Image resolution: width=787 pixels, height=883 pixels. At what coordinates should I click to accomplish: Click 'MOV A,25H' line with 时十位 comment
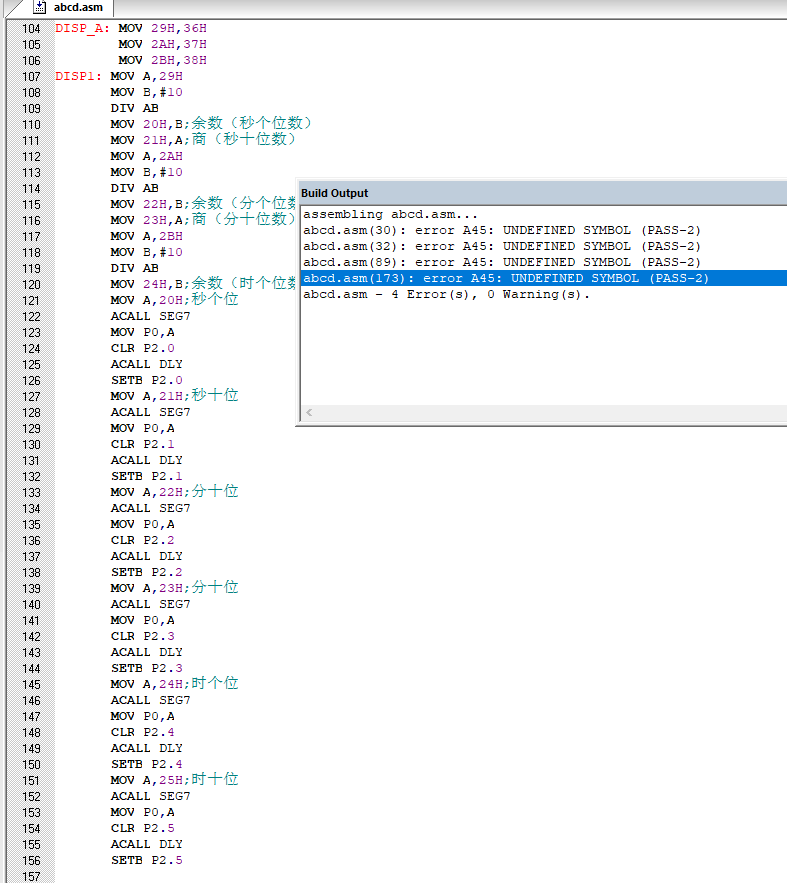pos(175,780)
